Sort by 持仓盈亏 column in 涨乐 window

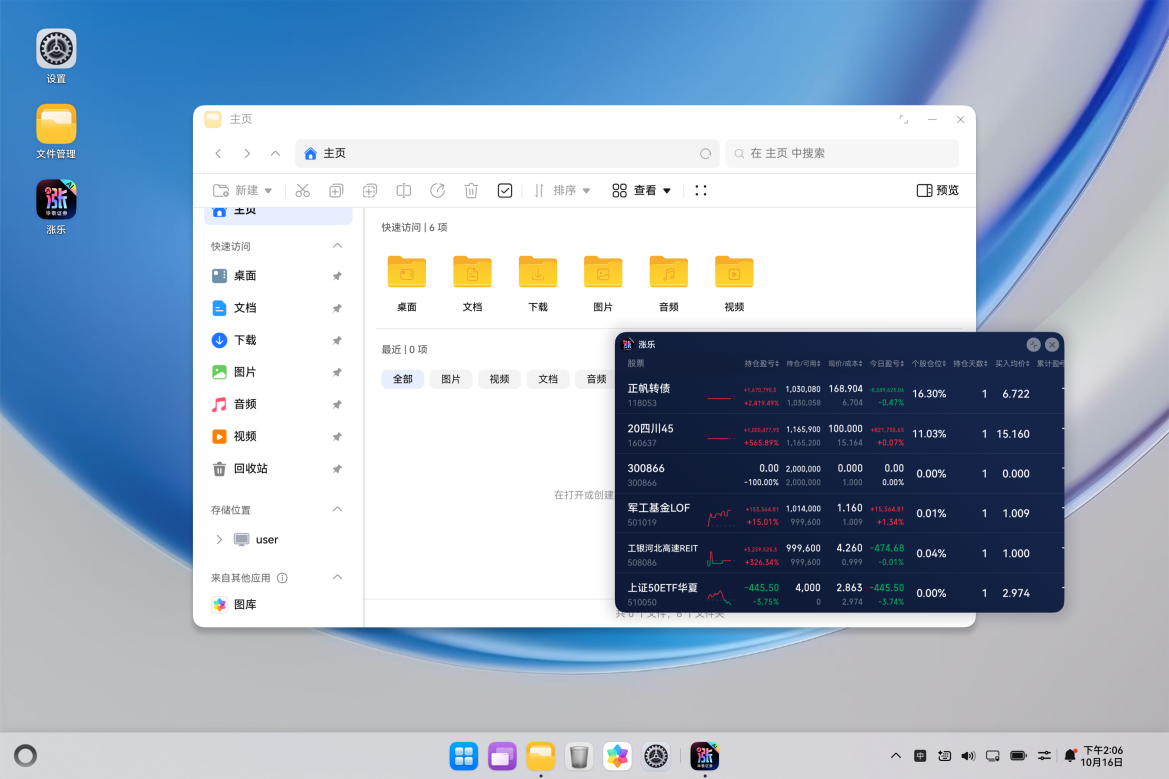tap(761, 364)
